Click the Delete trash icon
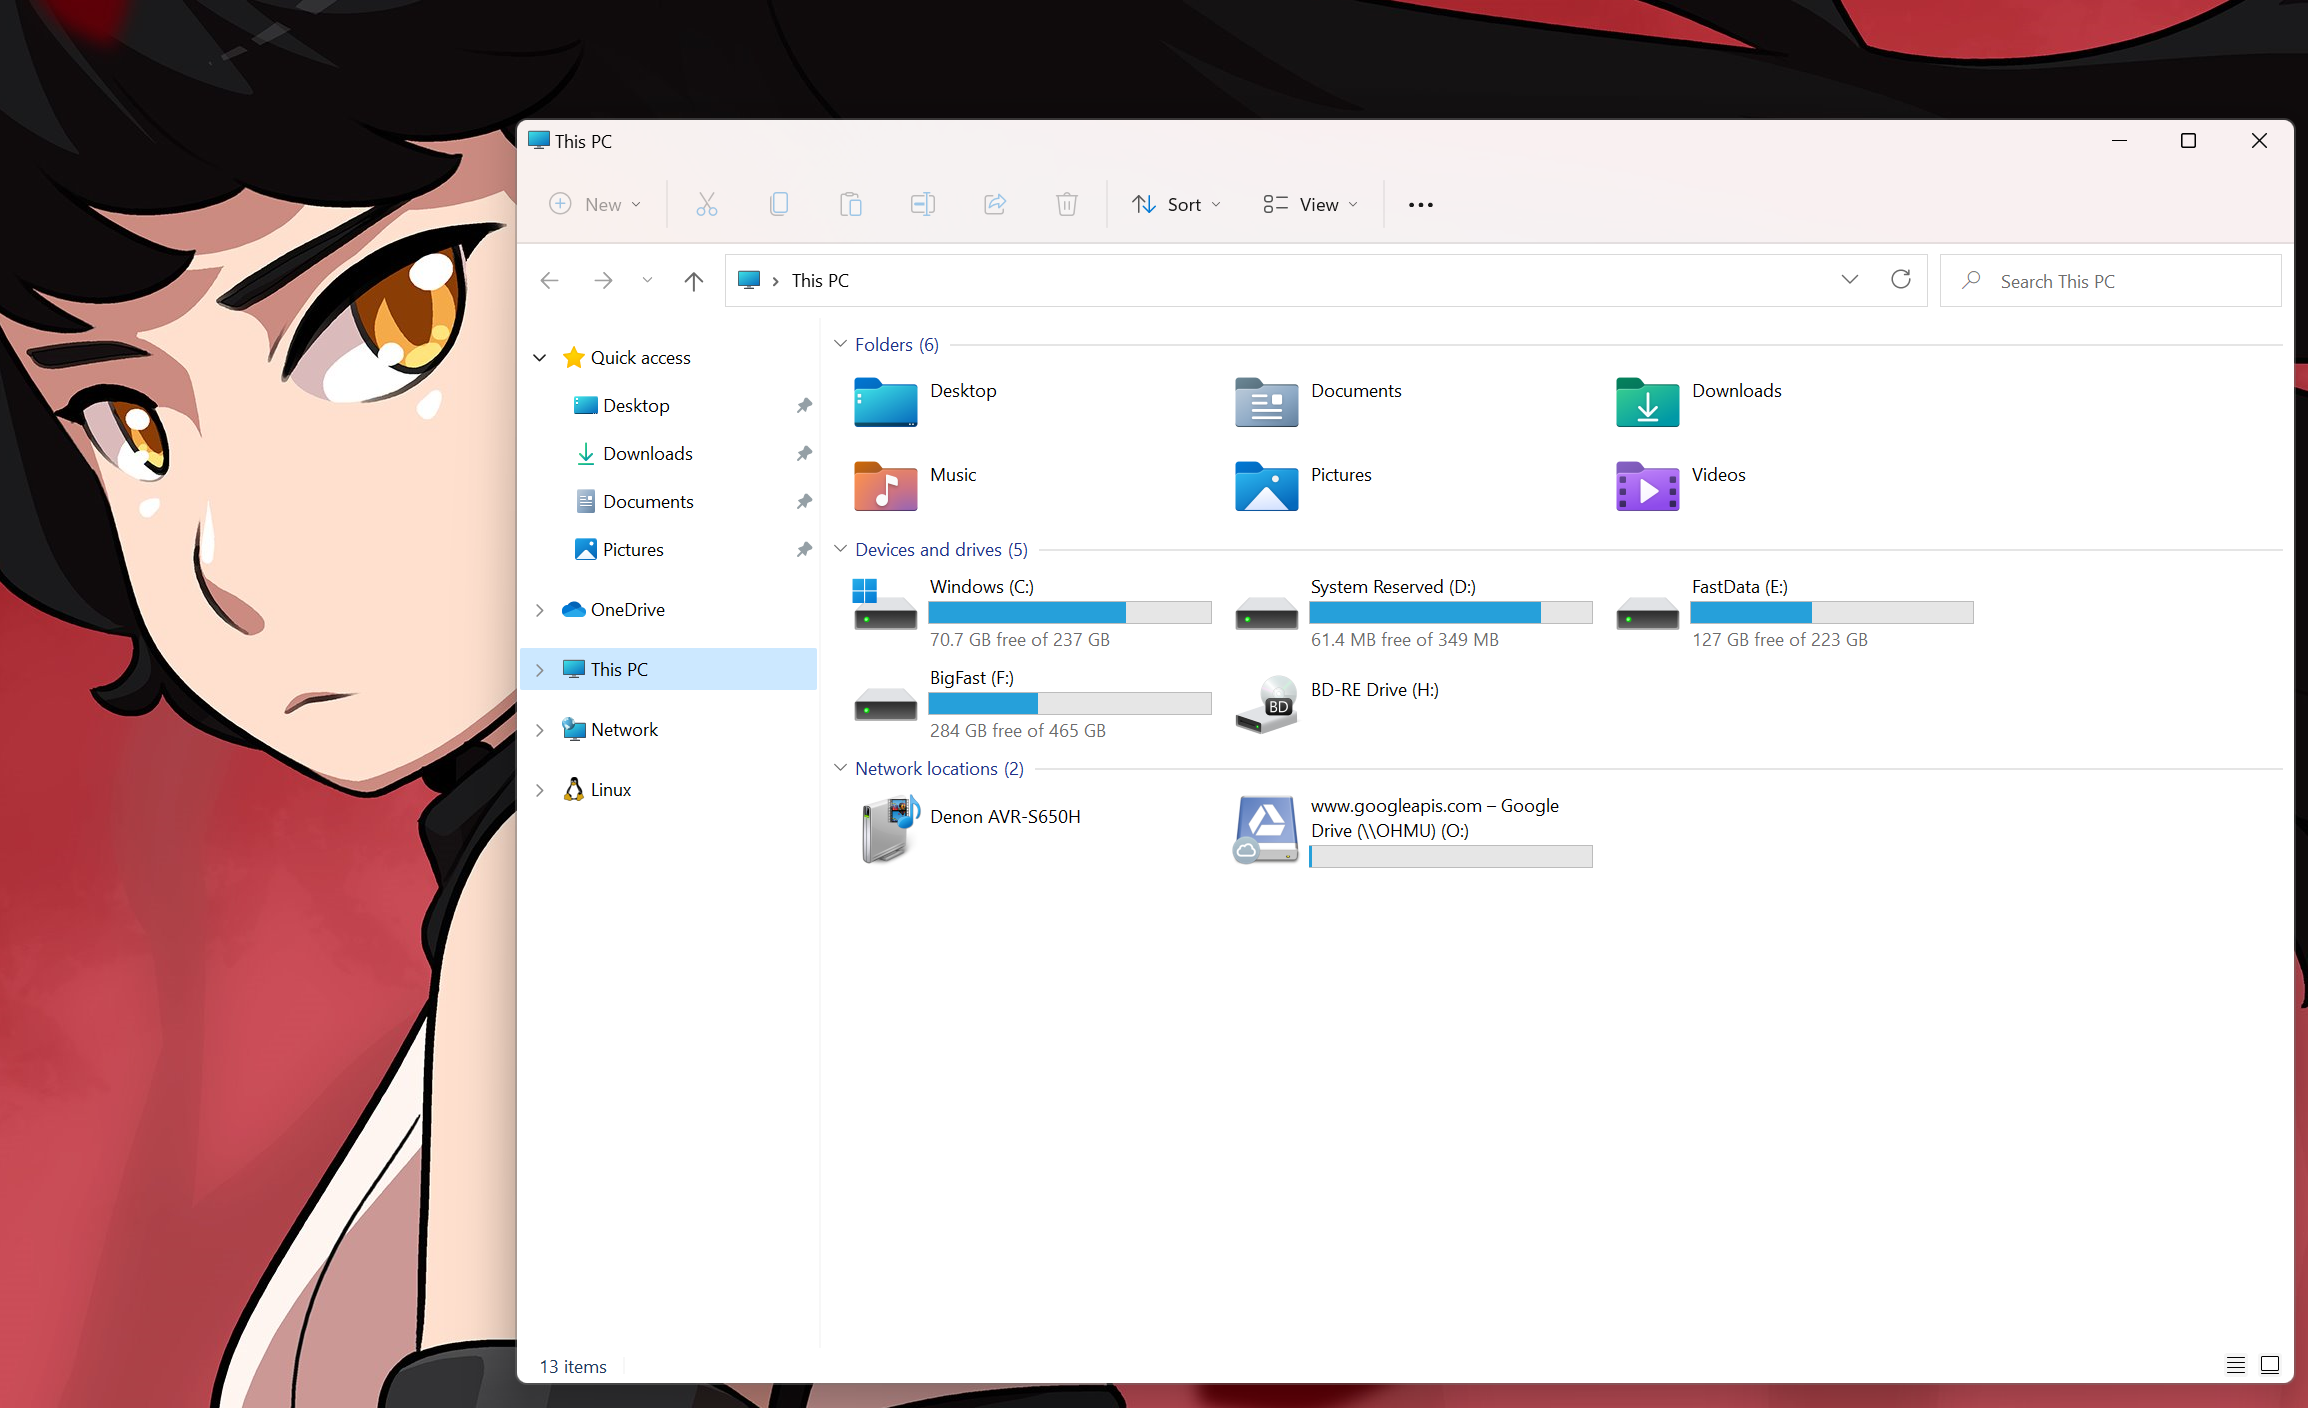The height and width of the screenshot is (1408, 2308). tap(1067, 204)
